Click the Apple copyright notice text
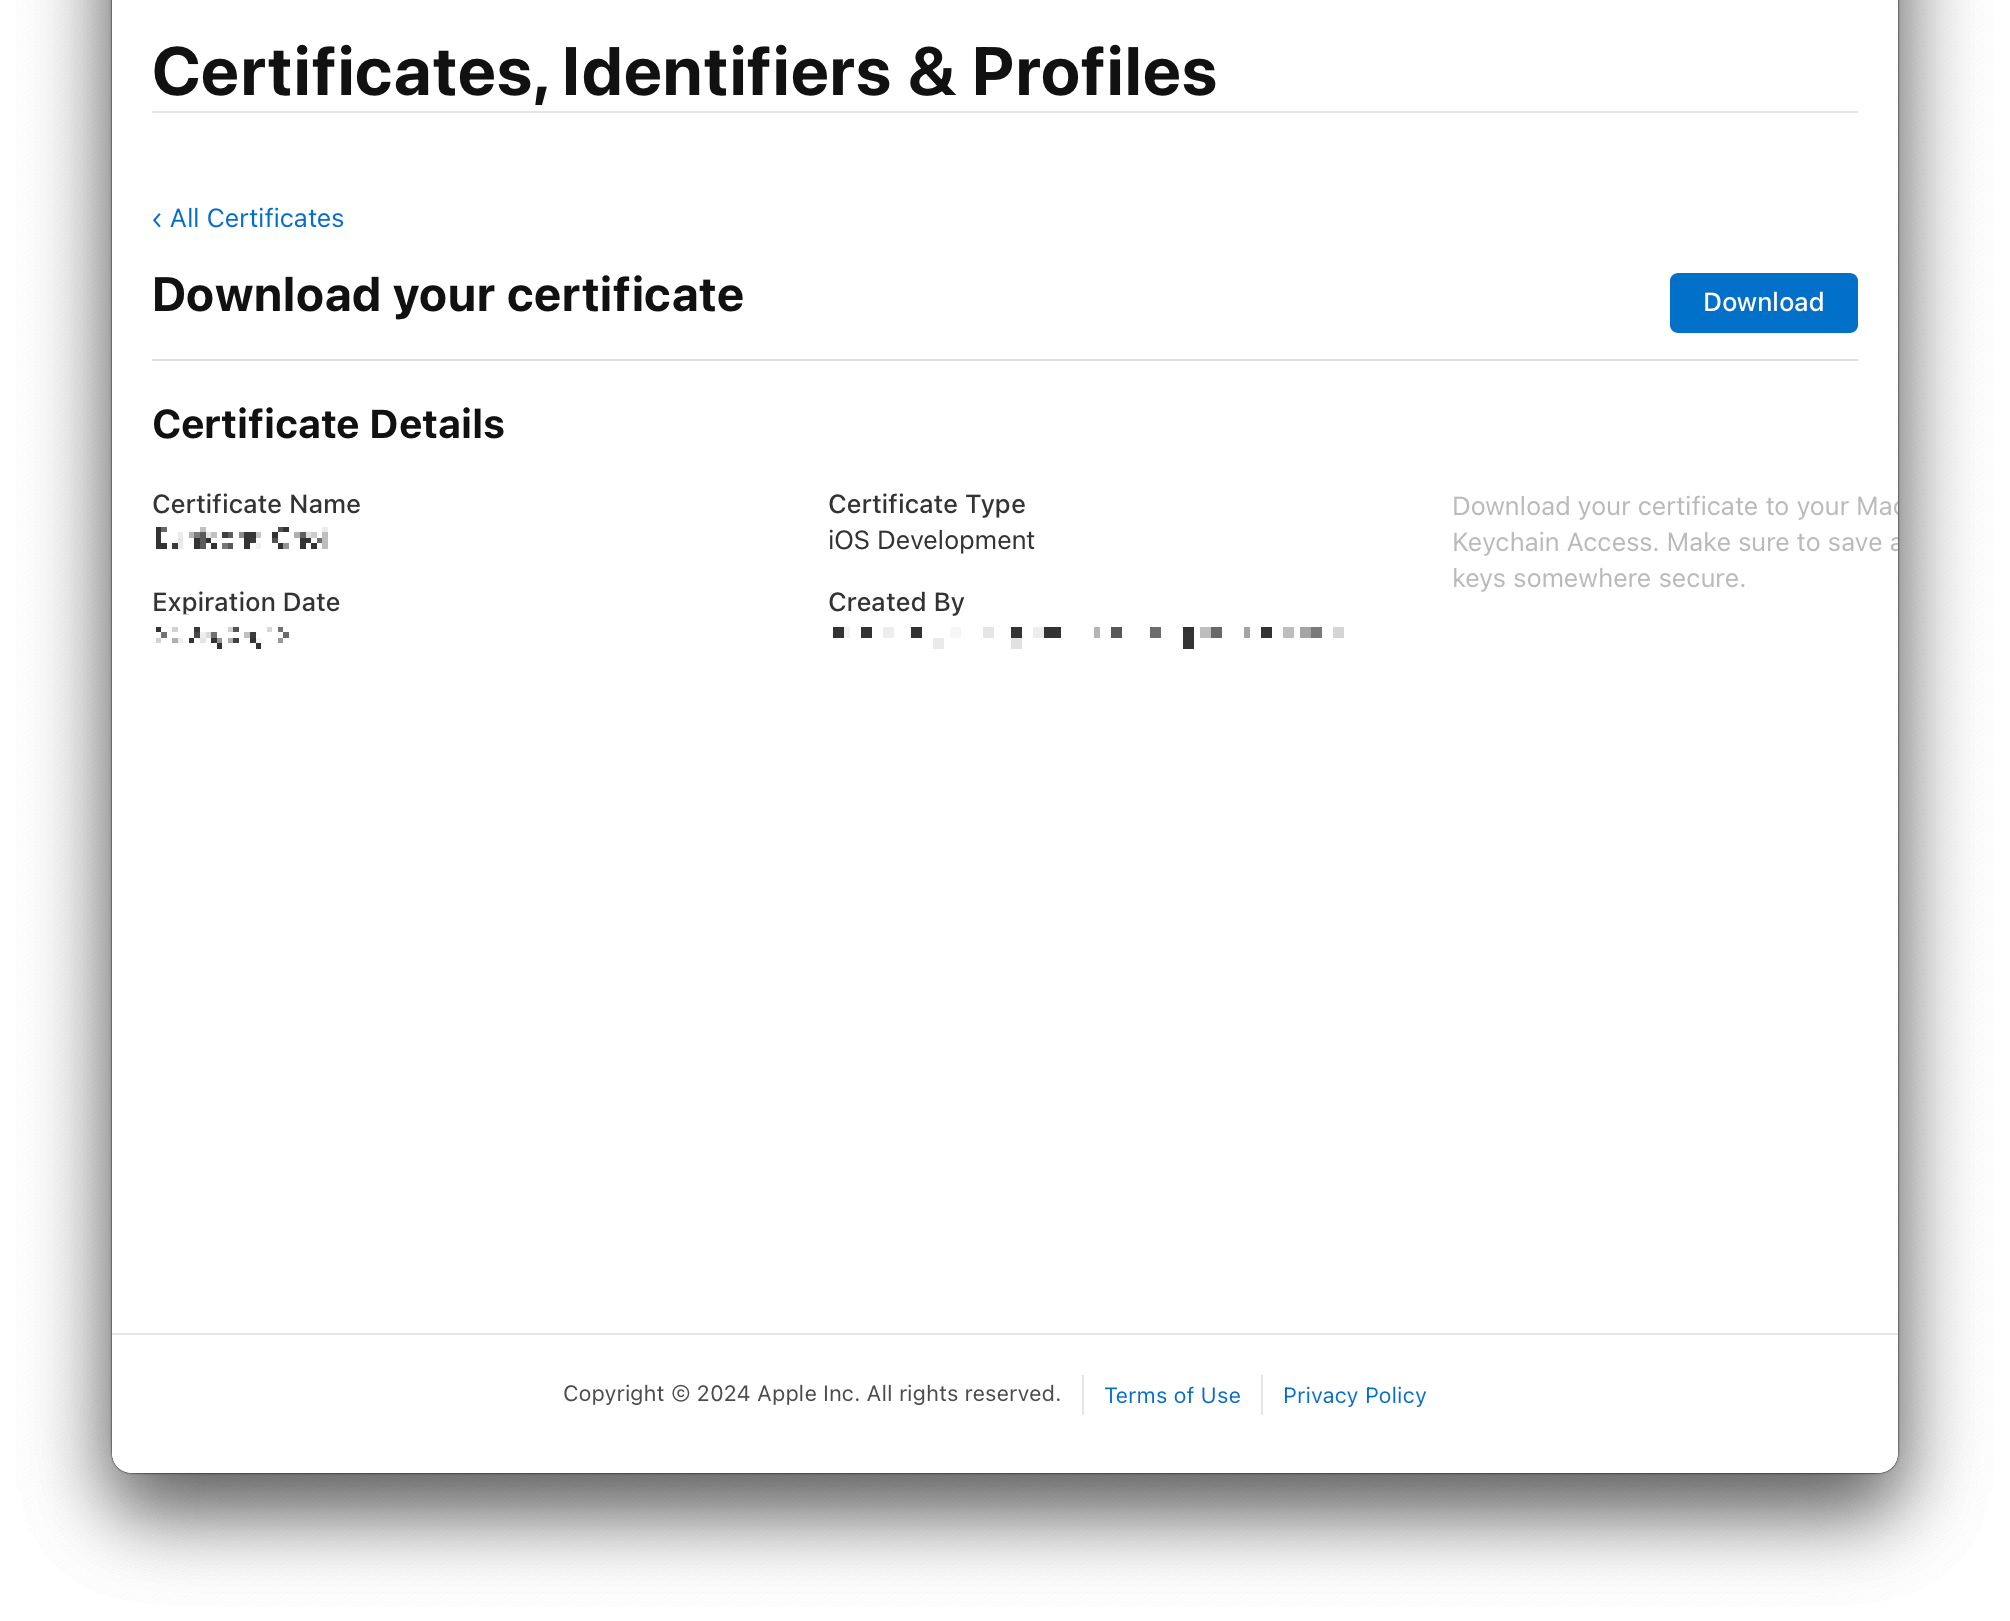Image resolution: width=2010 pixels, height=1621 pixels. point(811,1393)
